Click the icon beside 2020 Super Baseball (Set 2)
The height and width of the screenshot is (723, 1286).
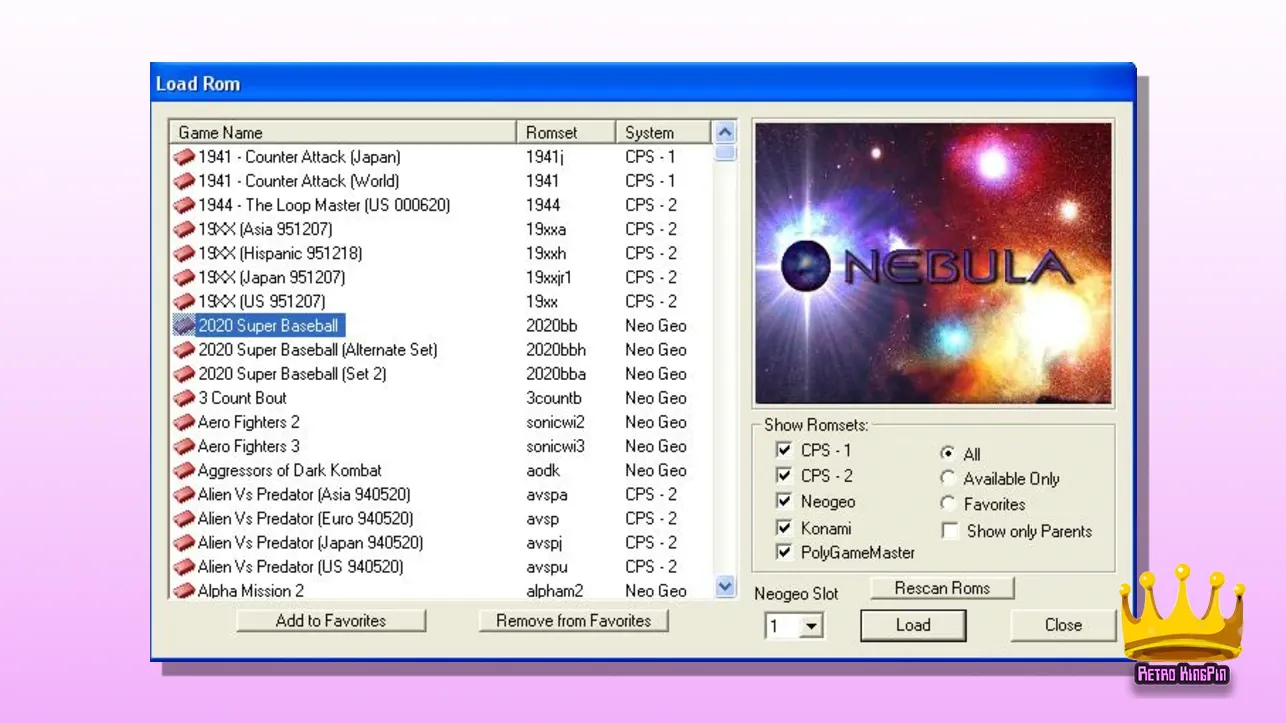click(x=184, y=374)
